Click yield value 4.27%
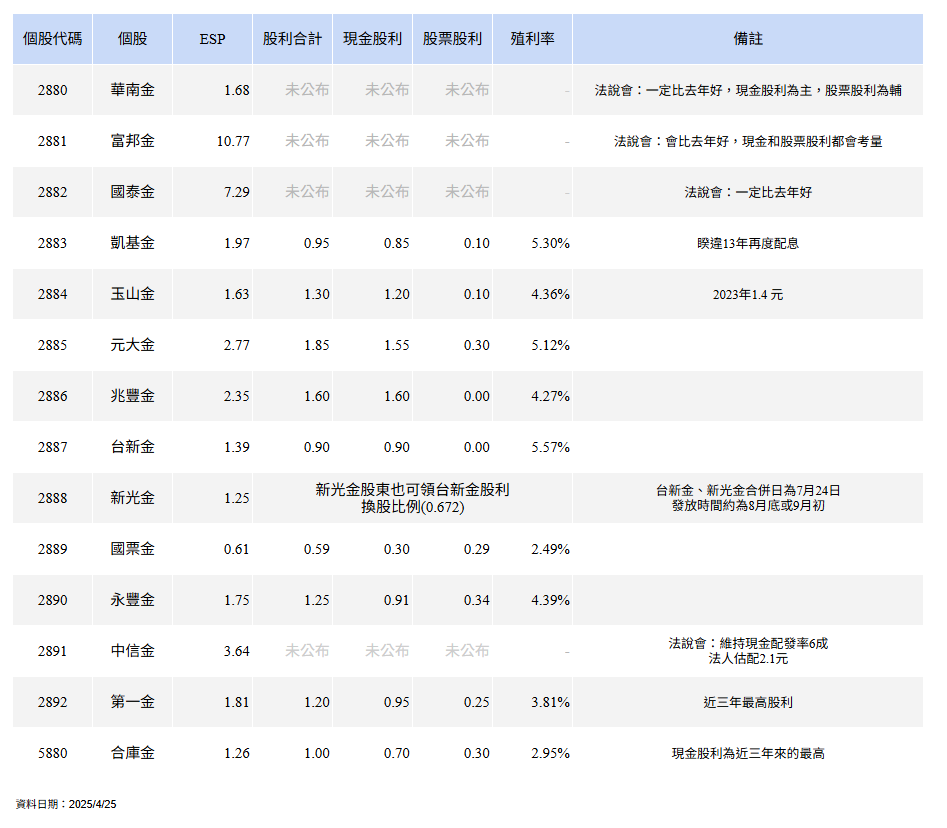 550,397
